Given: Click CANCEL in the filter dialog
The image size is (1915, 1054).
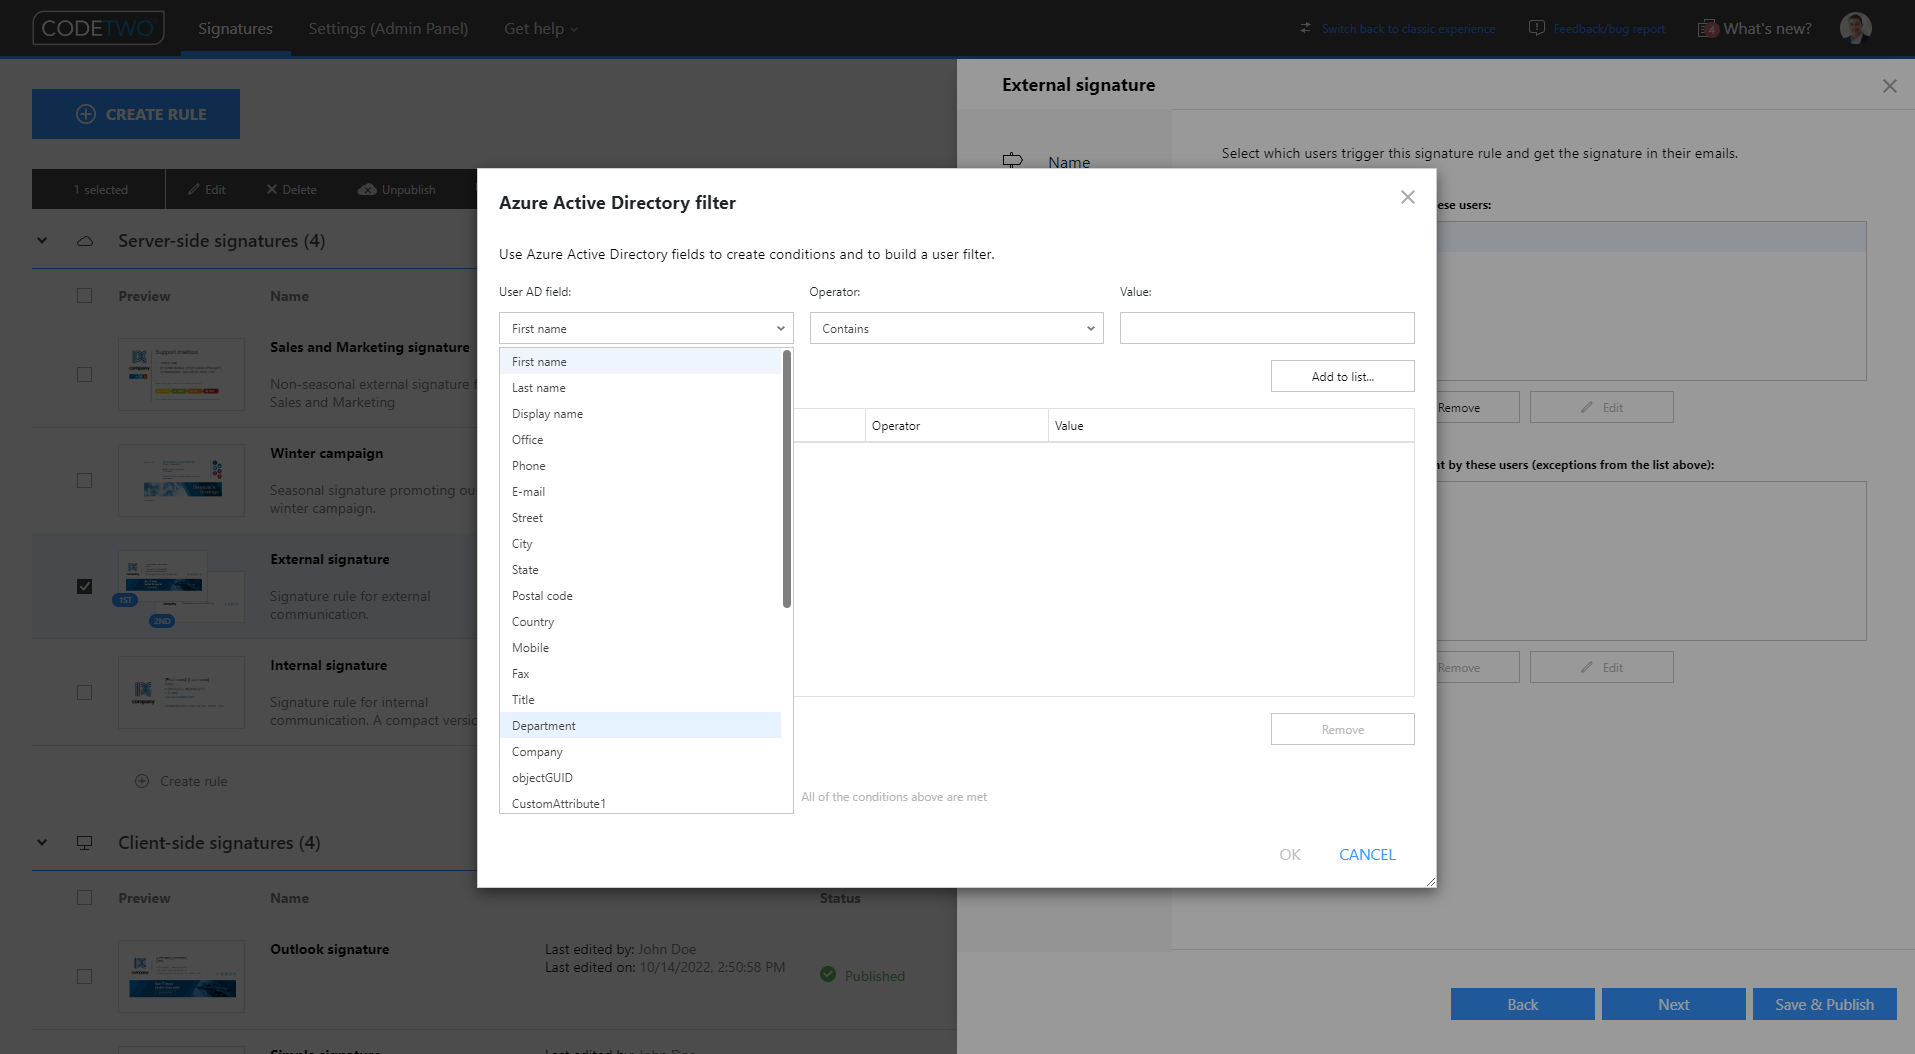Looking at the screenshot, I should coord(1367,854).
